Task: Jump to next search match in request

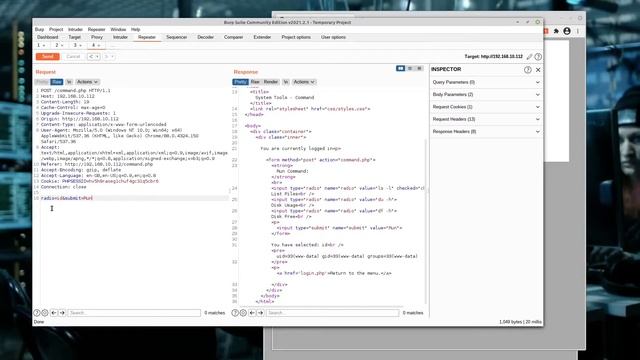Action: tap(62, 313)
